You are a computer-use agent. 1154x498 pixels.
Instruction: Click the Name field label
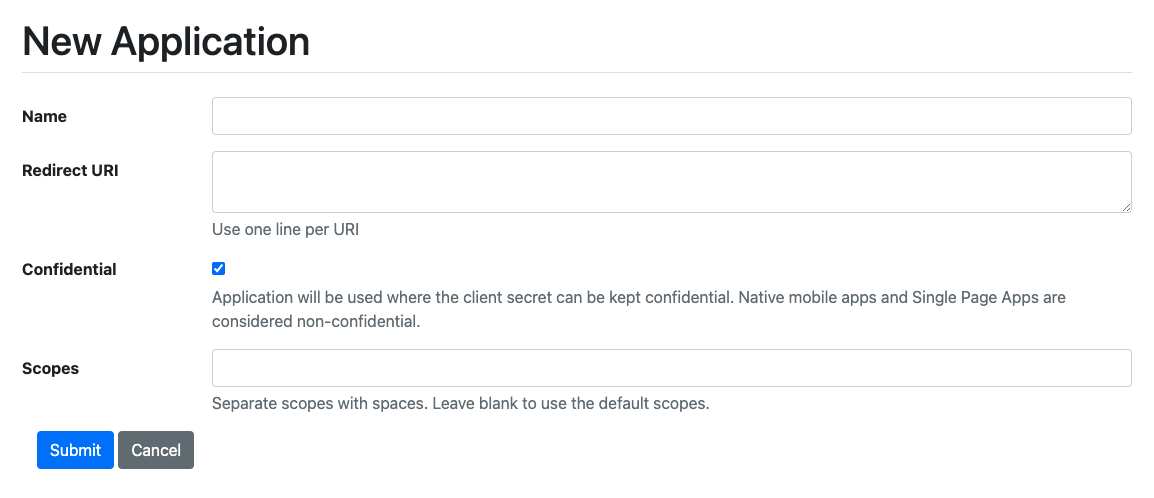tap(44, 116)
